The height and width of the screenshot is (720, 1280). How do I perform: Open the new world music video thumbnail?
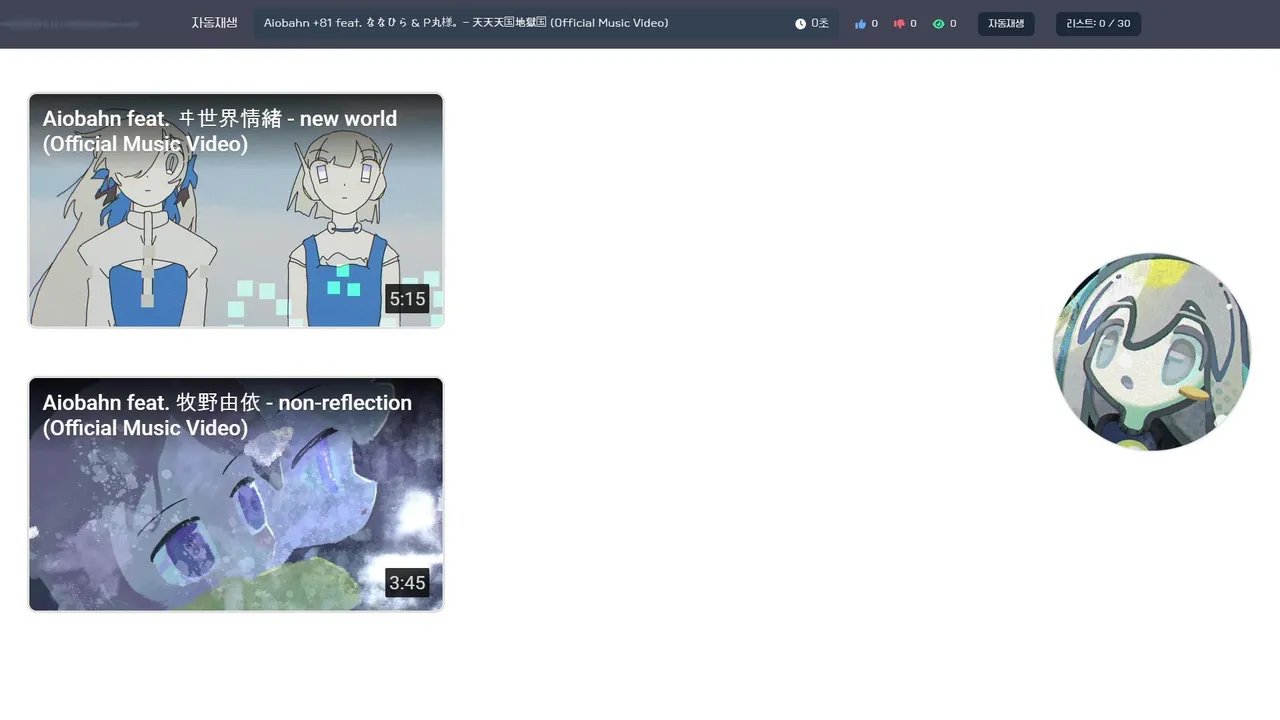(236, 210)
